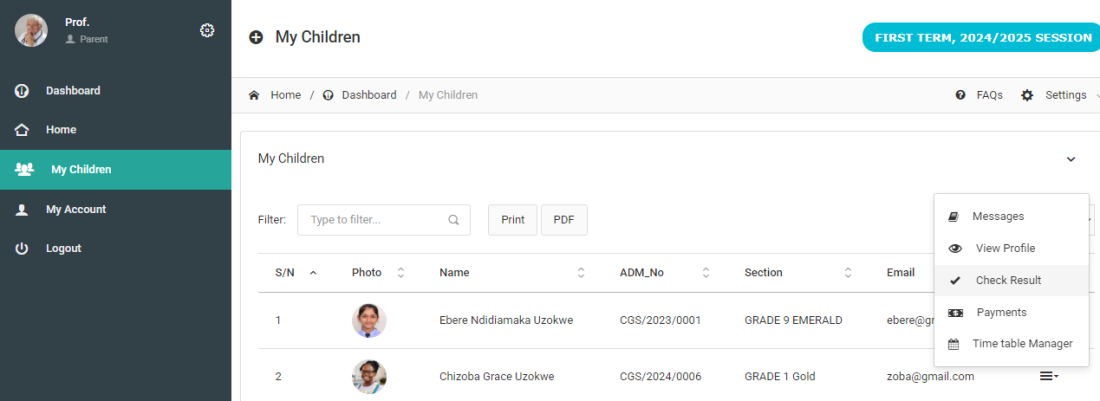Click the Settings gear icon in top bar
Viewport: 1100px width, 401px height.
click(x=1027, y=95)
